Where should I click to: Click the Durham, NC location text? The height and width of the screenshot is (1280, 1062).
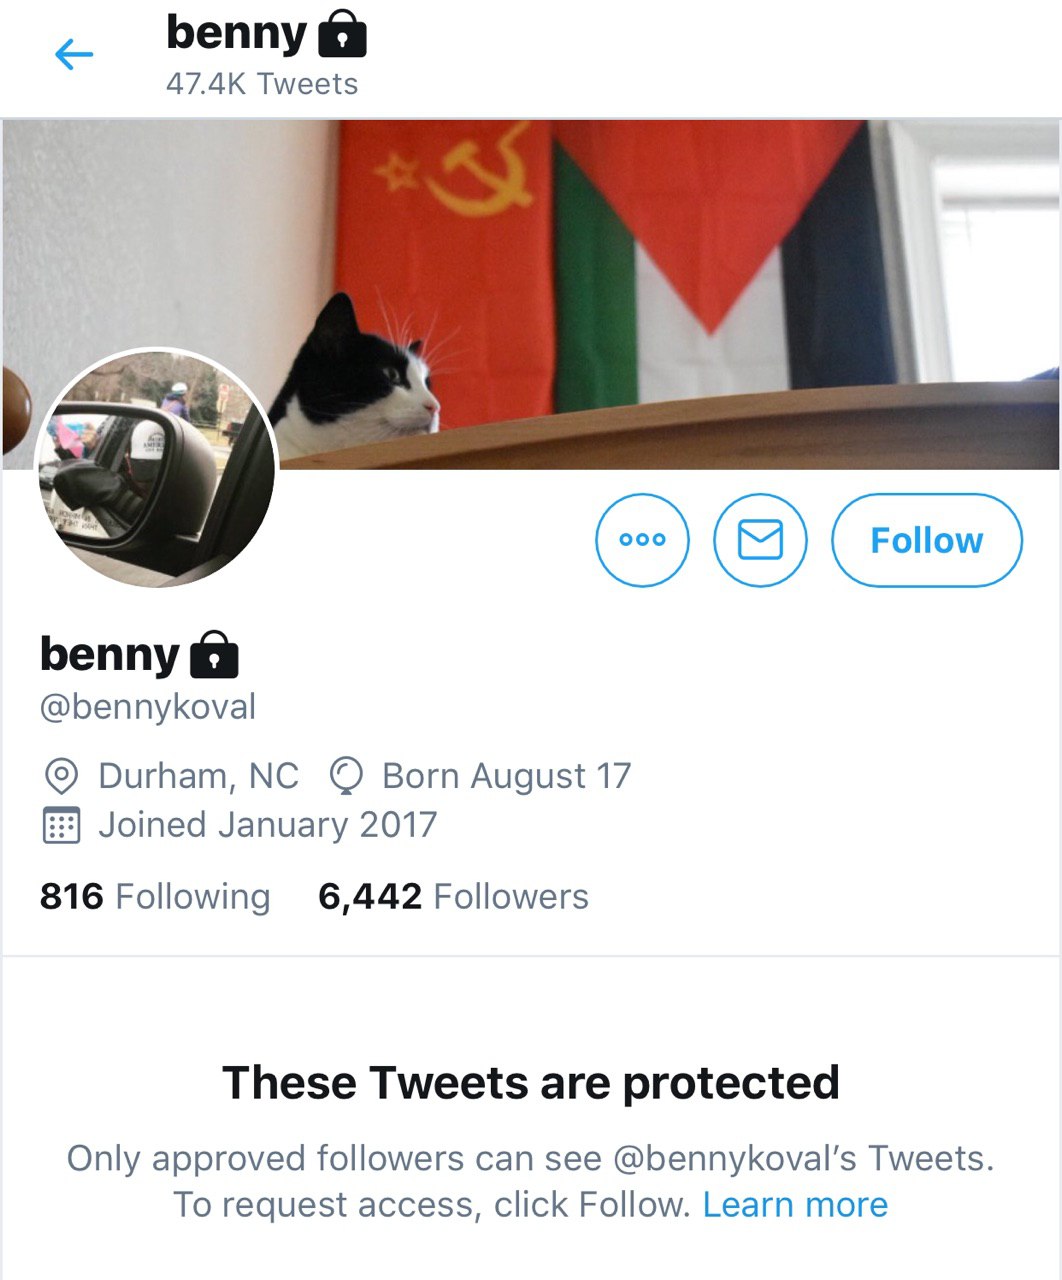198,776
